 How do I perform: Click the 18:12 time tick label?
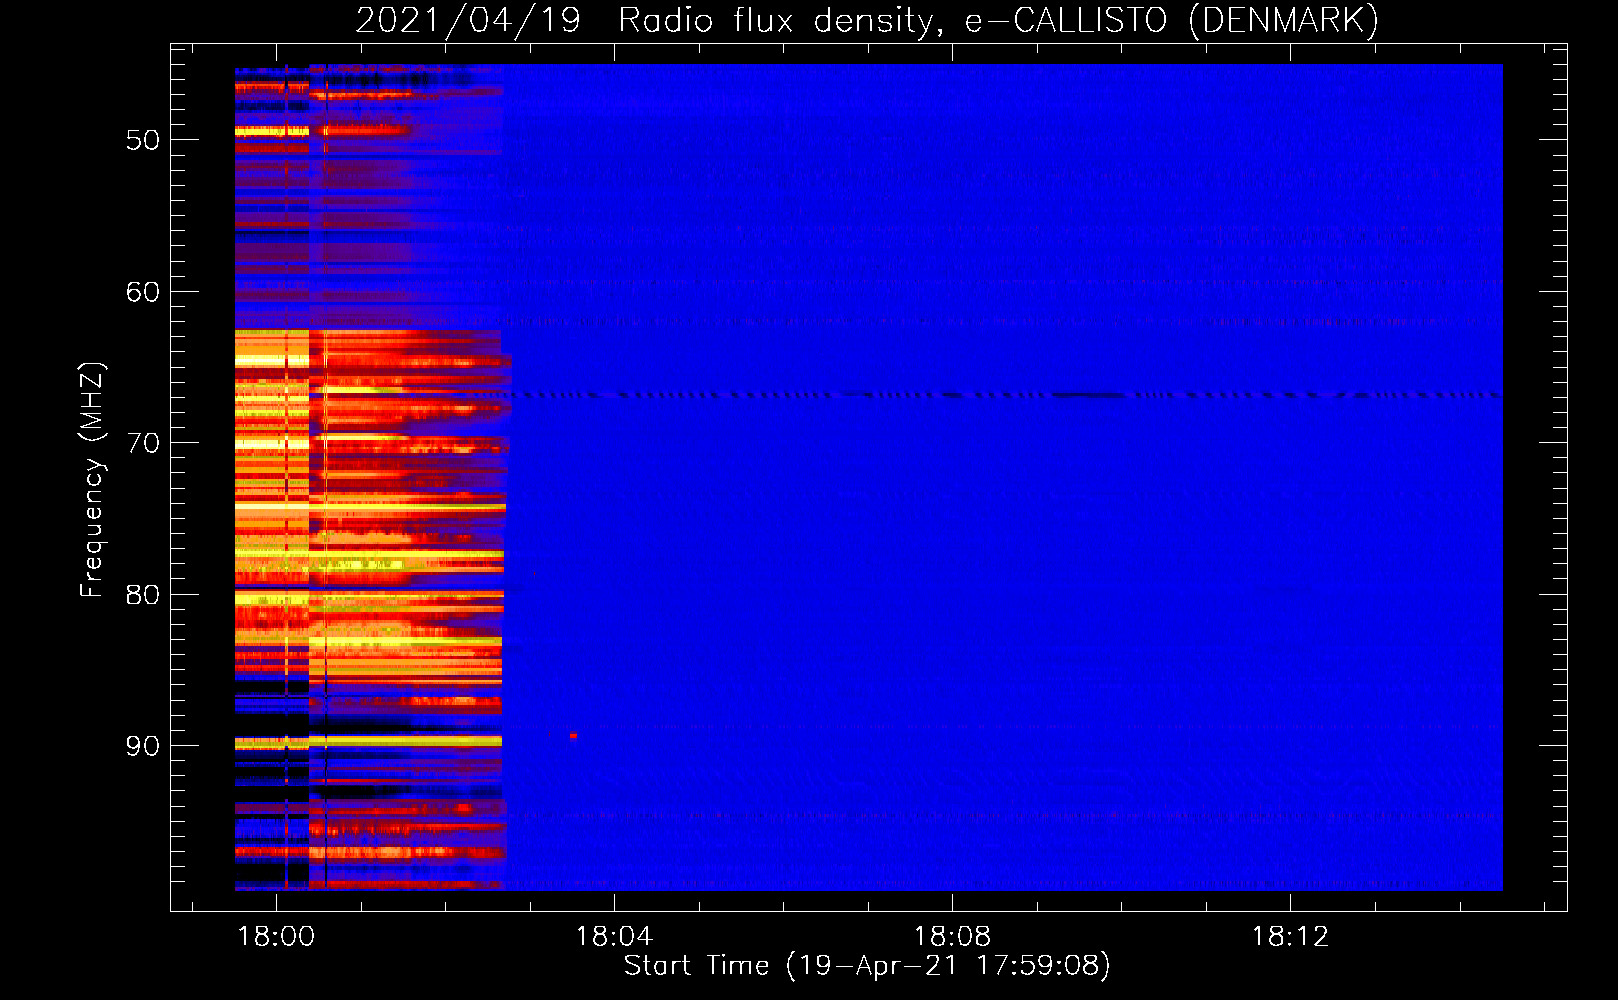coord(1290,937)
